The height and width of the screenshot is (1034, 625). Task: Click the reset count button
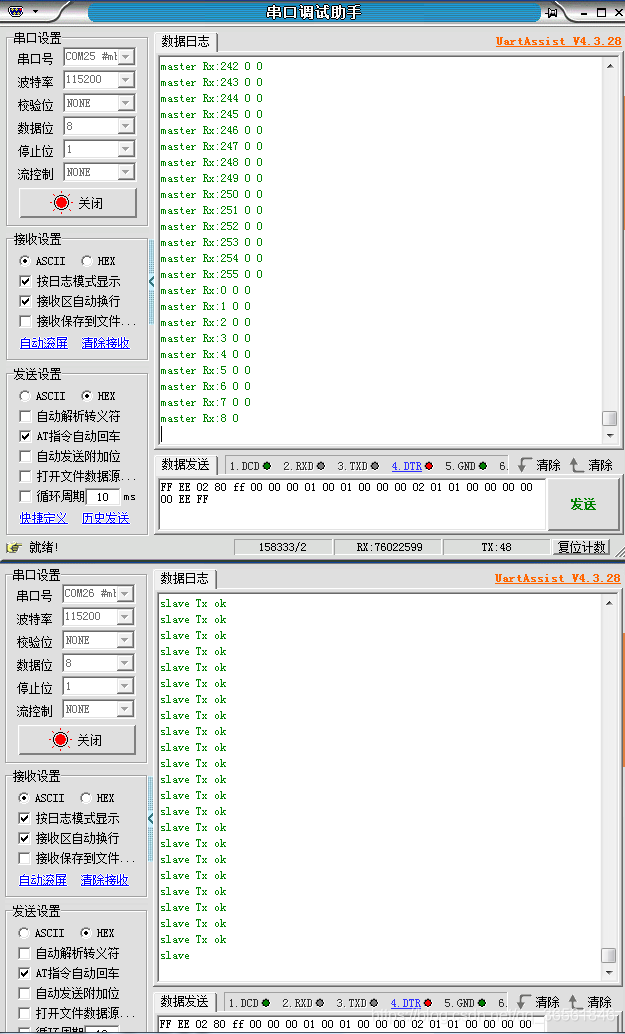(x=581, y=547)
